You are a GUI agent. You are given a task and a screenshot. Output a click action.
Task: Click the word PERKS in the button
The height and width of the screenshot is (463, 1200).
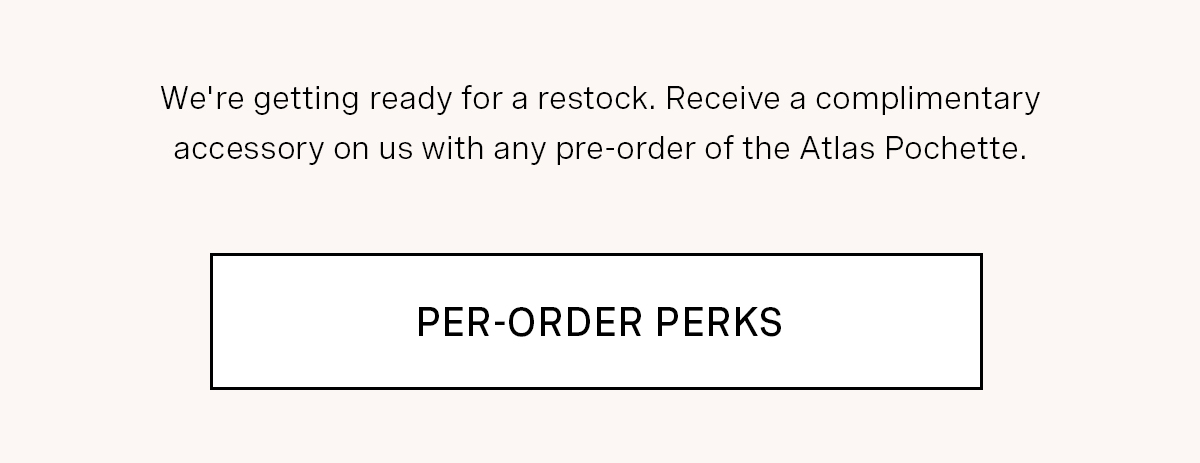click(719, 322)
